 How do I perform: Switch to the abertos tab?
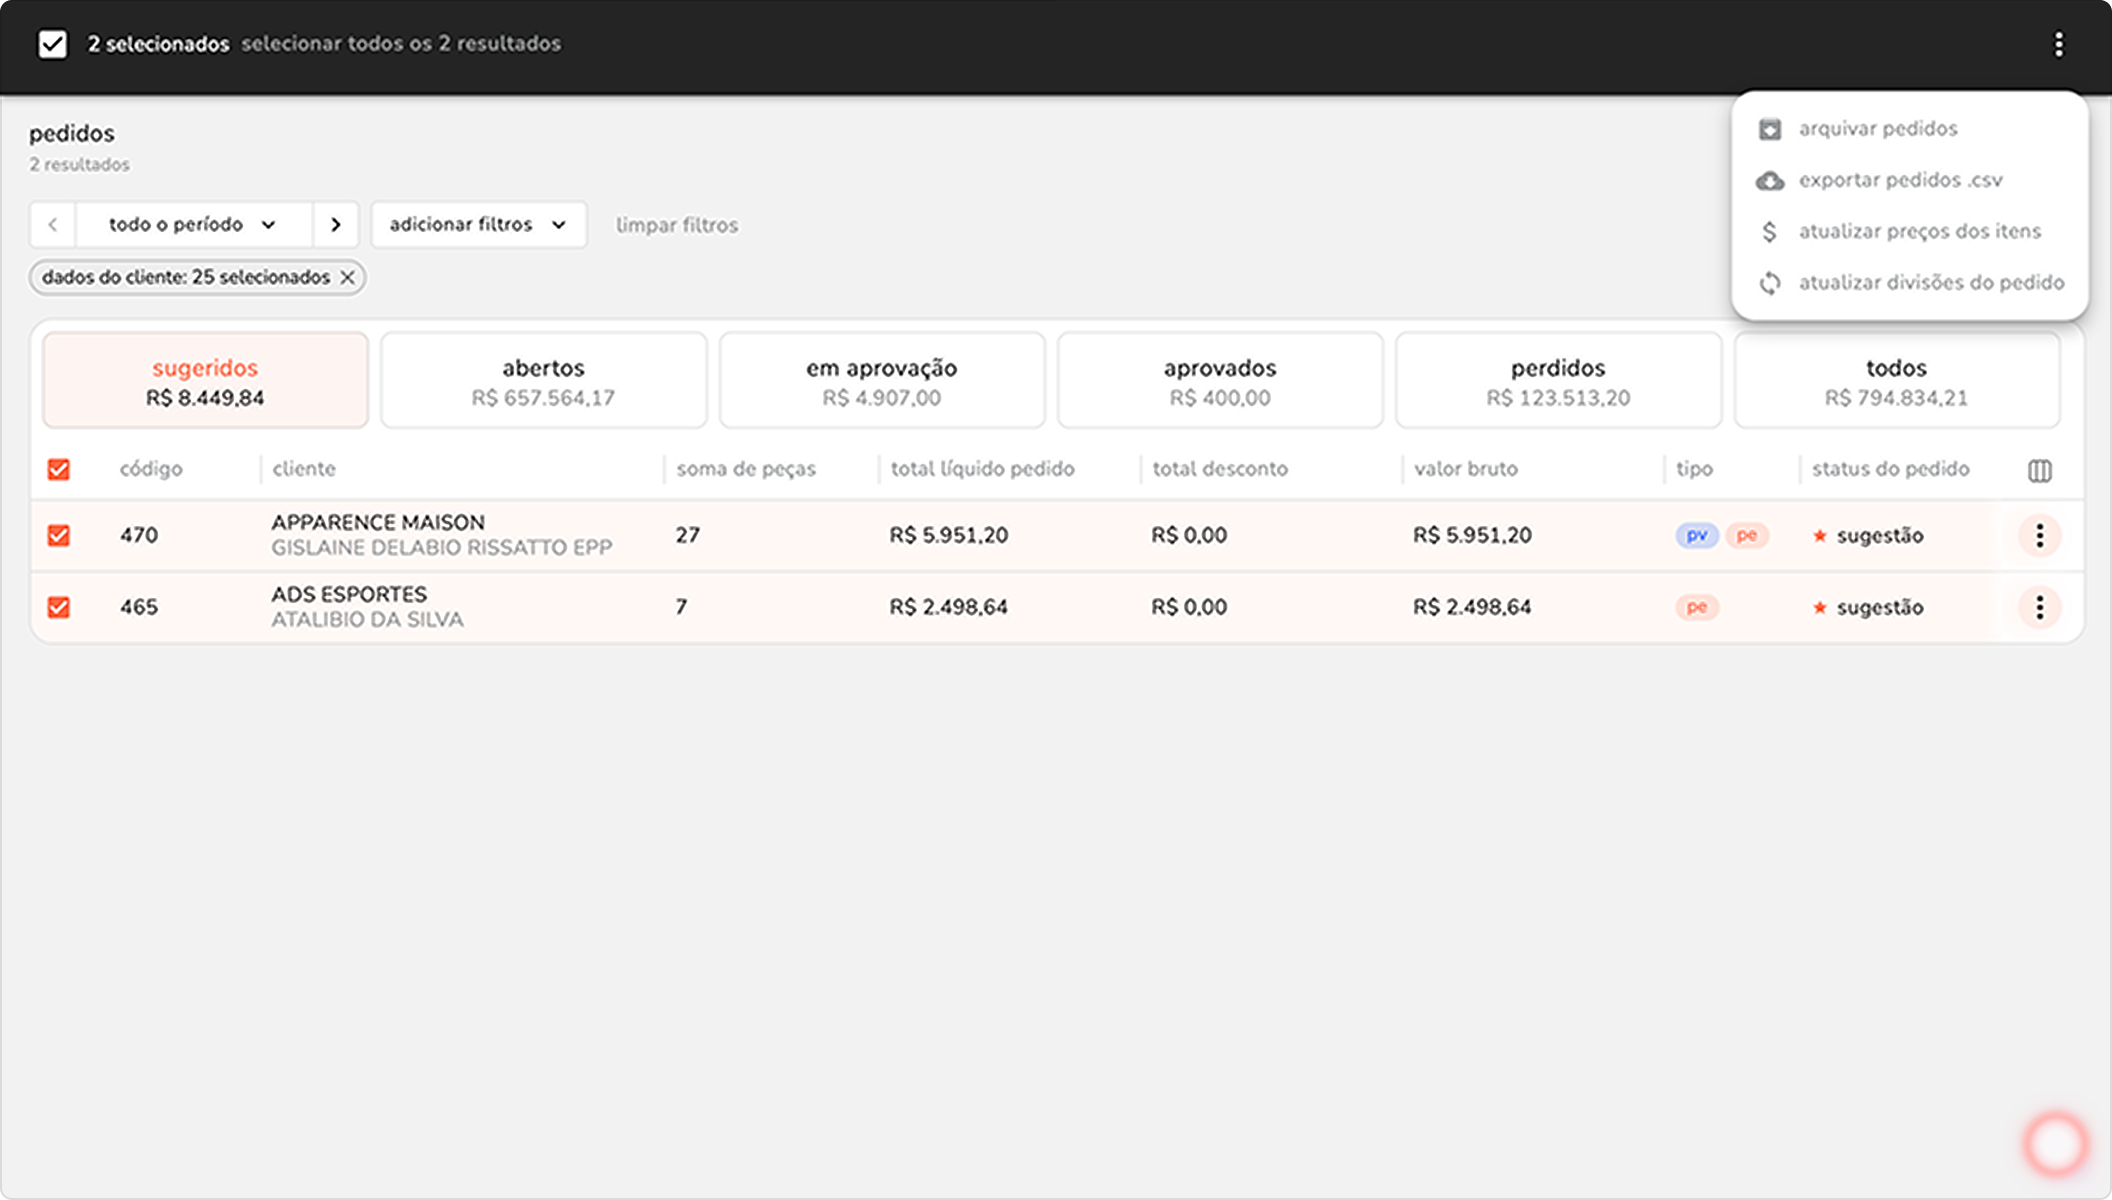543,381
